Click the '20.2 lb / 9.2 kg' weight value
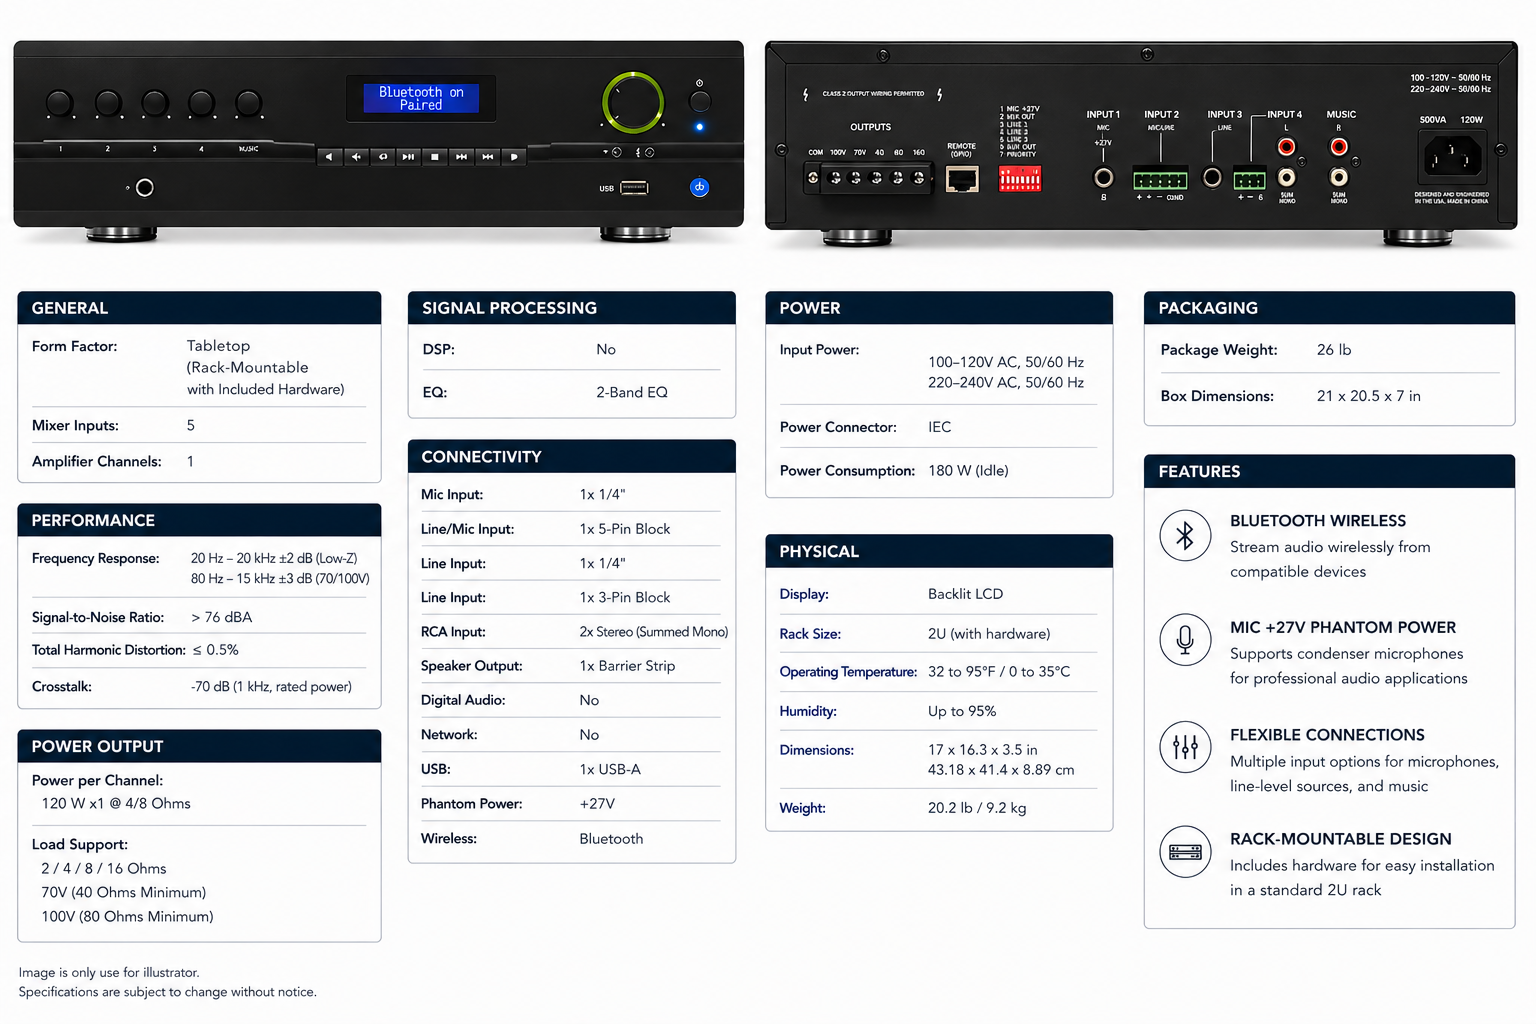Image resolution: width=1536 pixels, height=1024 pixels. pyautogui.click(x=977, y=808)
